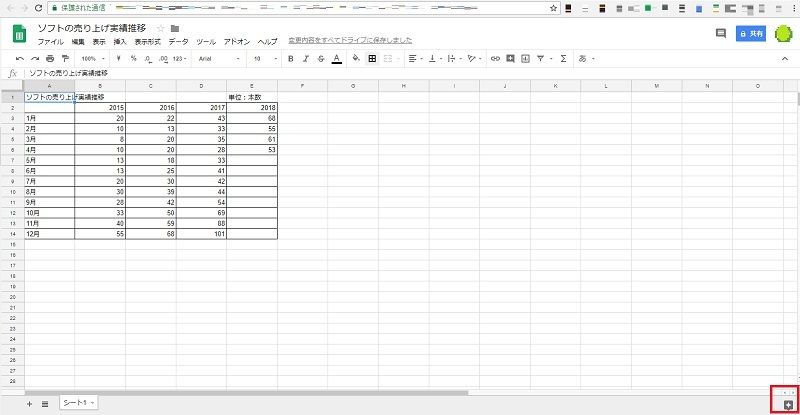
Task: Click the functions sigma icon
Action: [563, 59]
